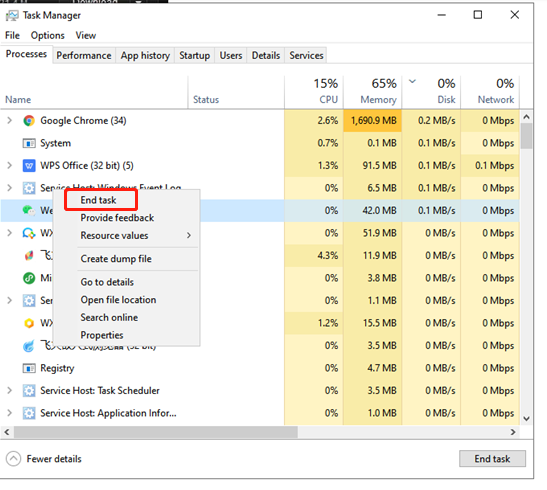Screen dimensions: 547x490
Task: Switch to the Performance tab
Action: click(x=84, y=56)
